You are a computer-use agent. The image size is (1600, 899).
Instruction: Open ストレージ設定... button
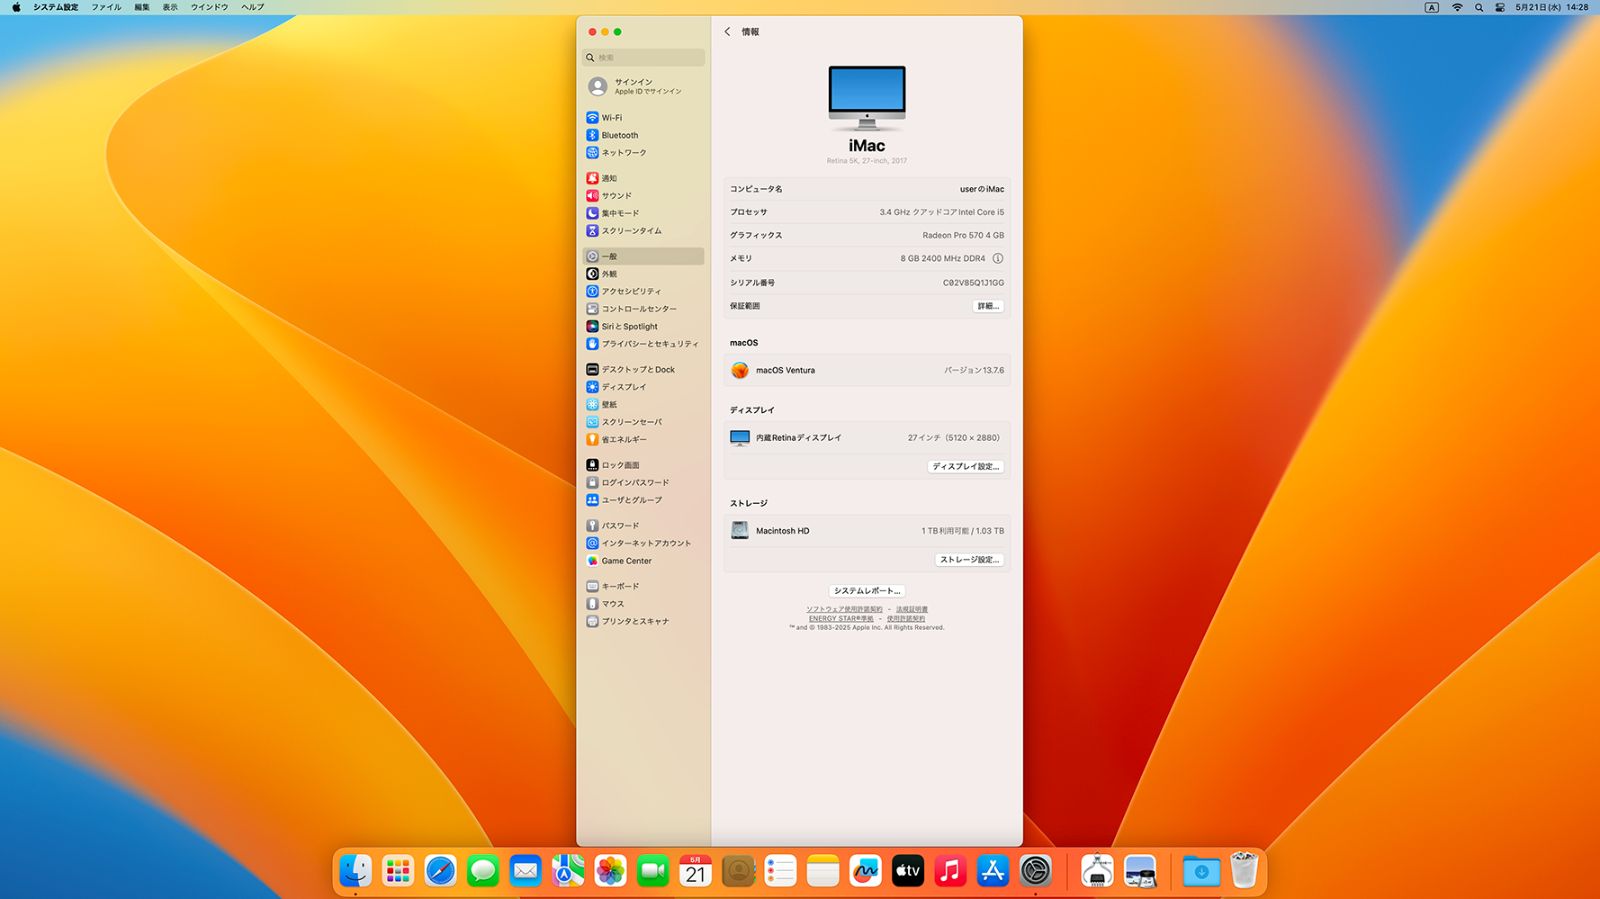970,560
